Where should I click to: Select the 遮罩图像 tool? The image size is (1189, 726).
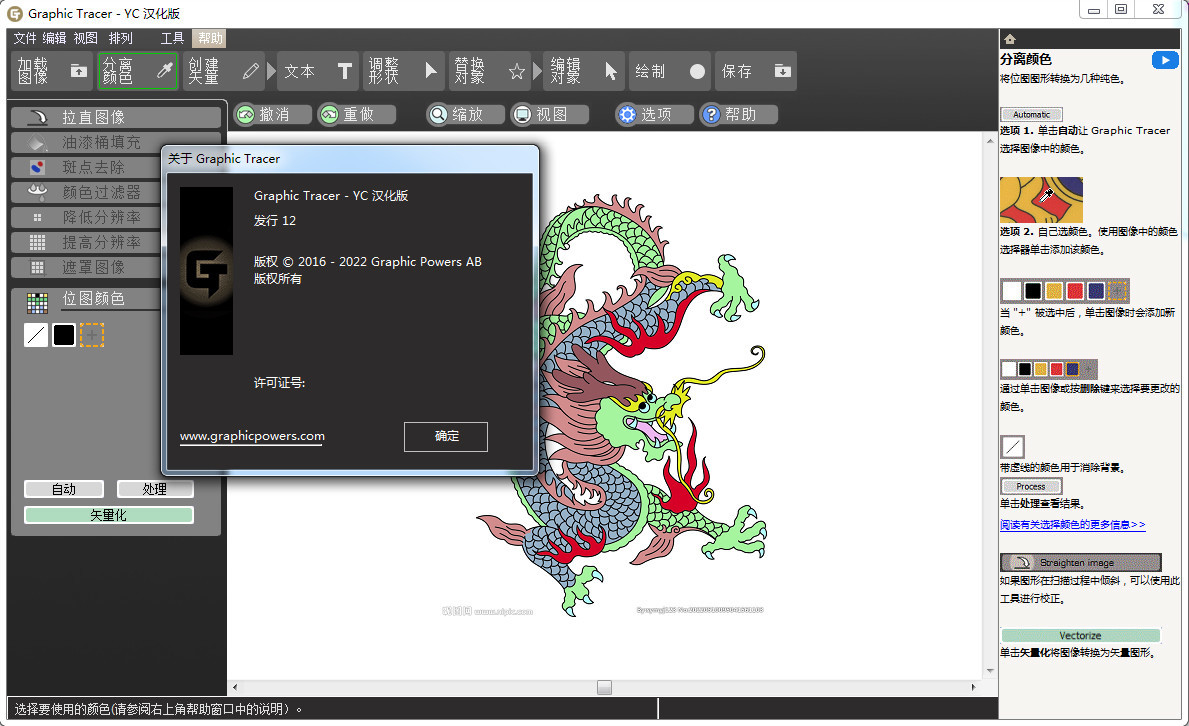tap(86, 268)
